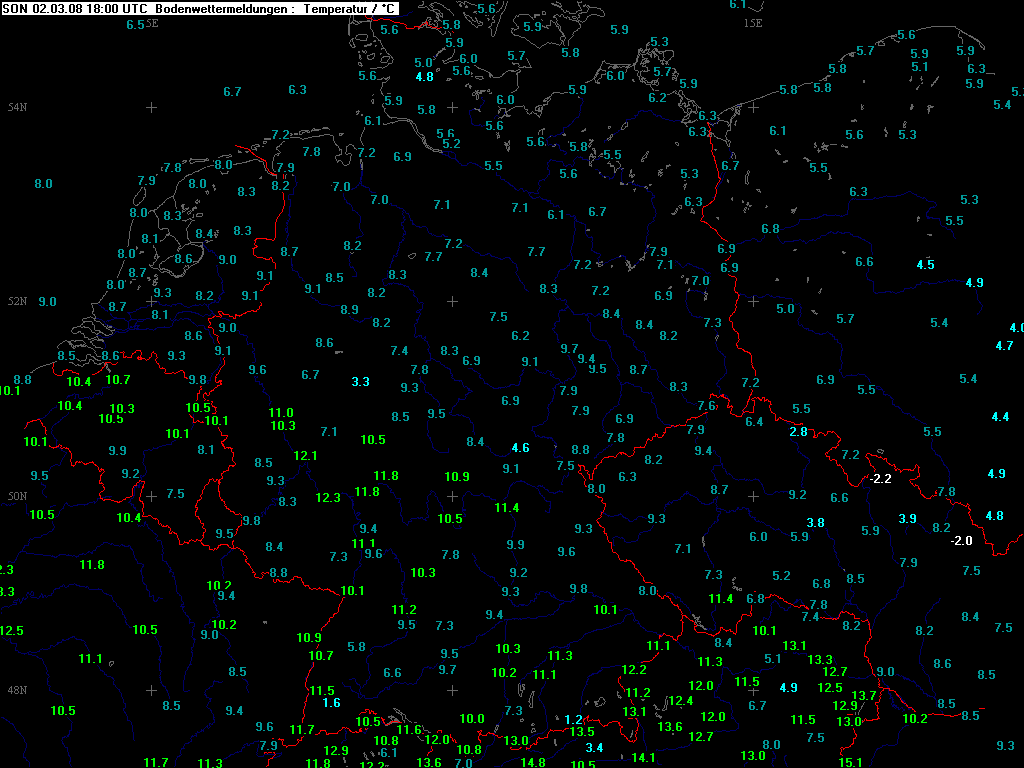Click the cyan 4.6 temperature value

[519, 448]
